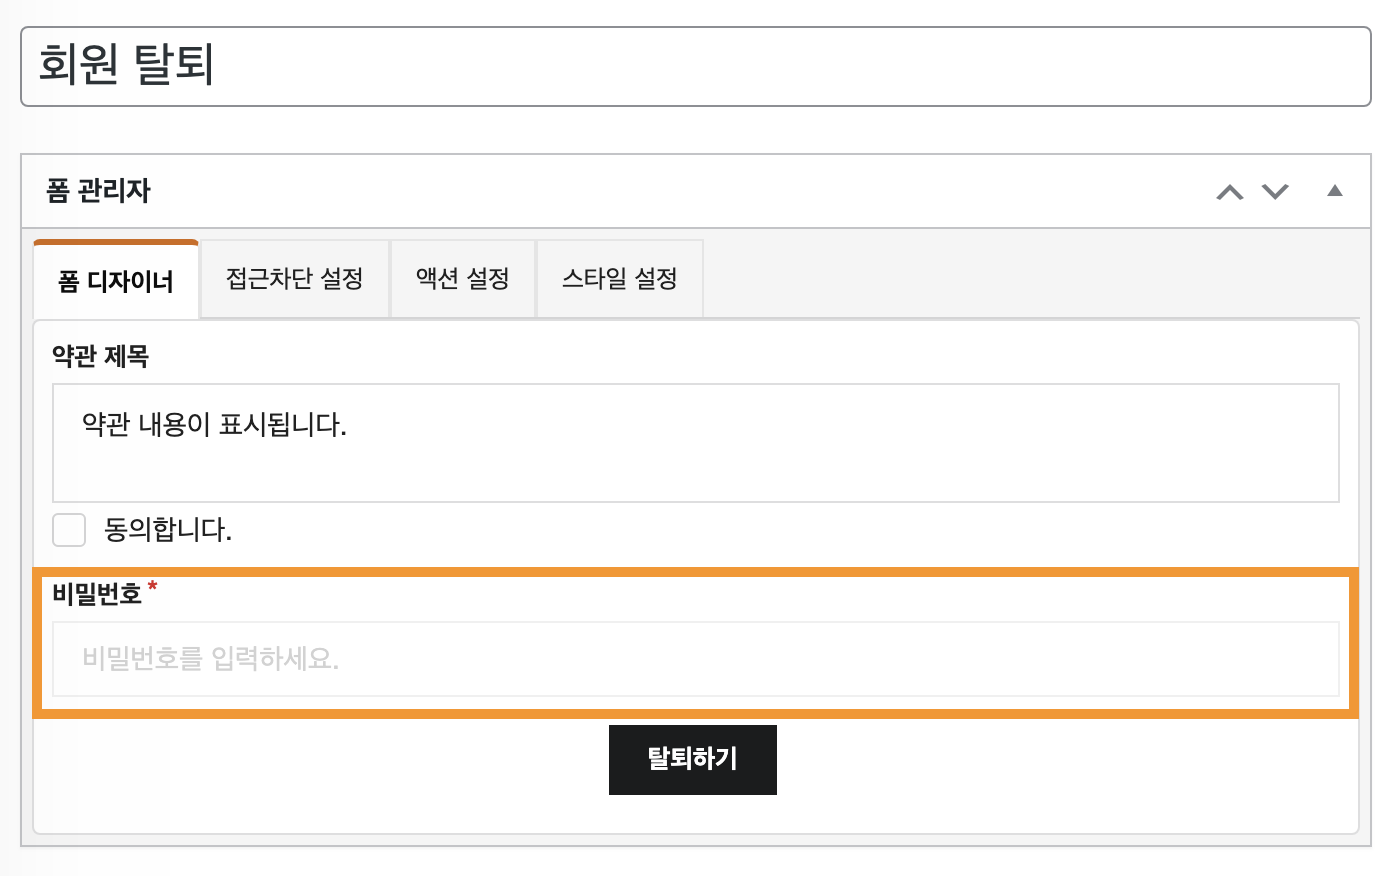Open the 접근차단 설정 tab
The image size is (1396, 876).
[294, 279]
